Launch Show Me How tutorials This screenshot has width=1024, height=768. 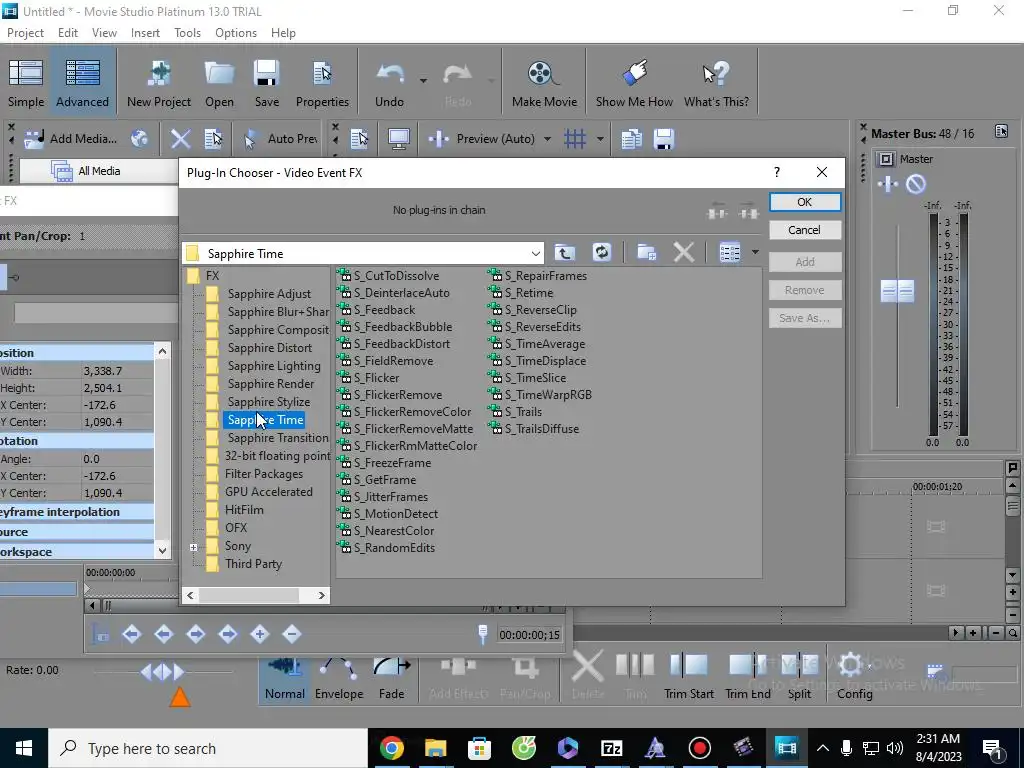tap(633, 83)
